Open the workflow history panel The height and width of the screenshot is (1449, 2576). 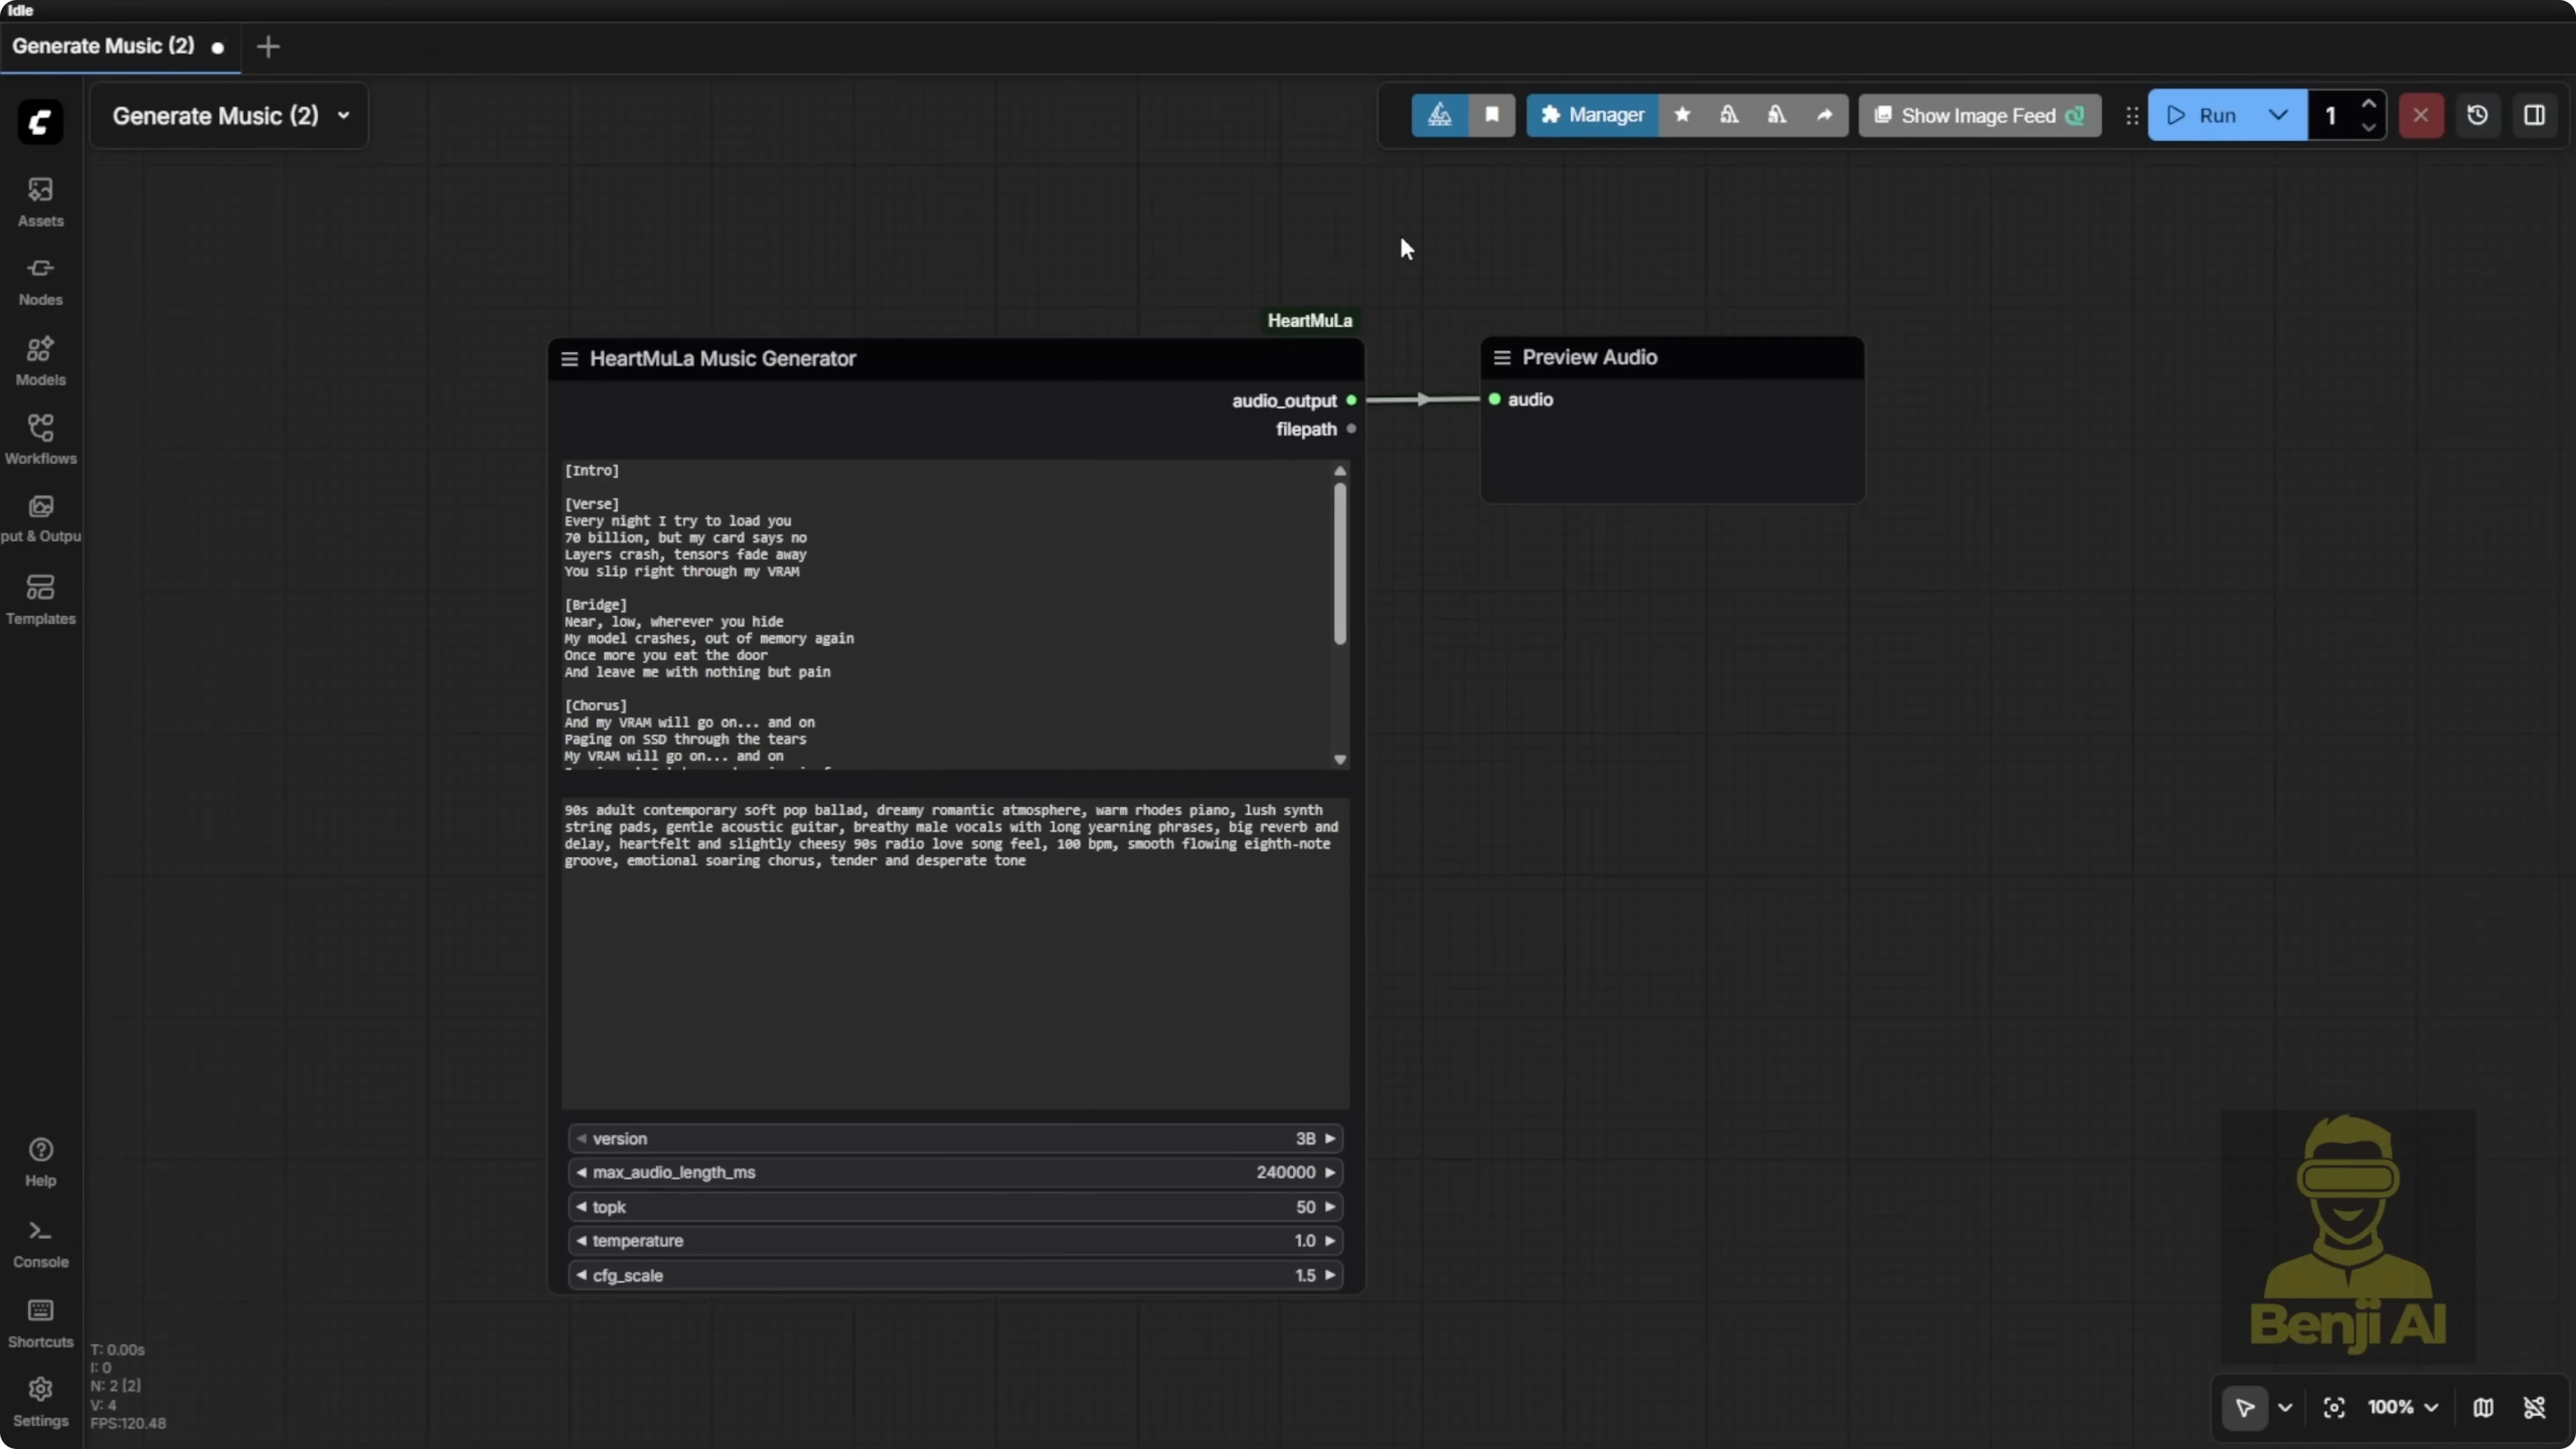(2478, 115)
